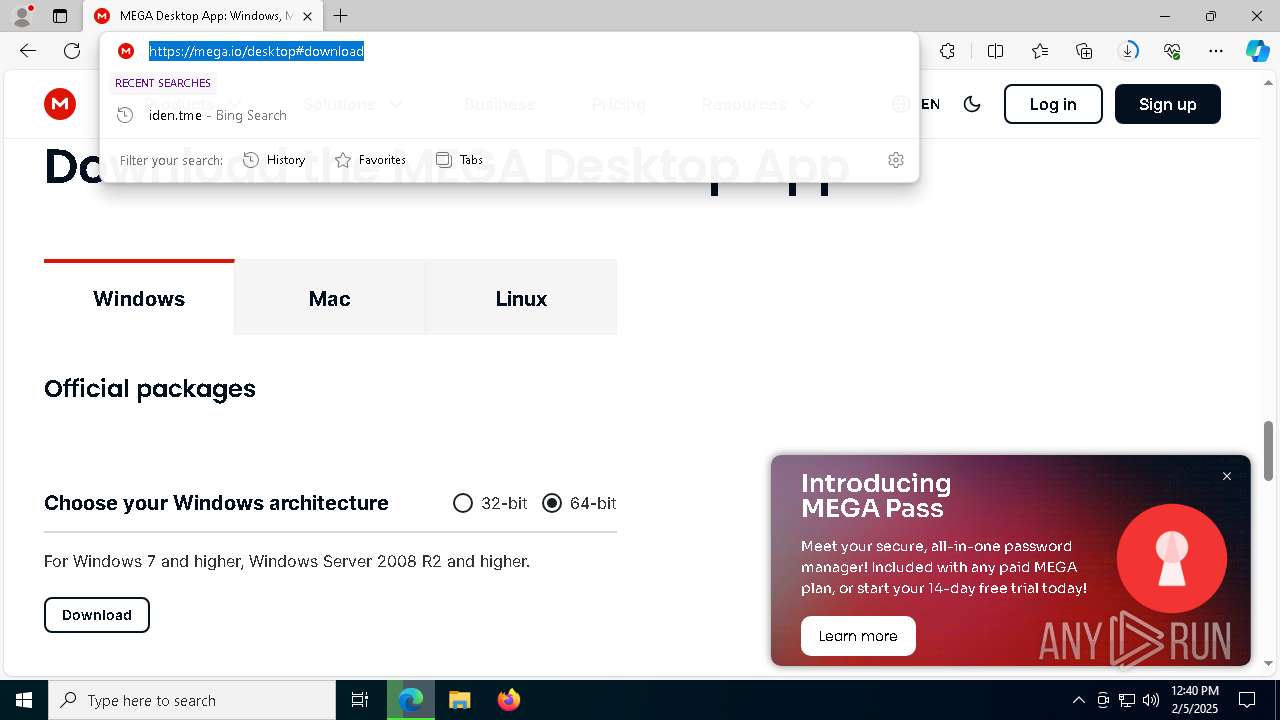
Task: Click the taskbar search box
Action: tap(192, 700)
